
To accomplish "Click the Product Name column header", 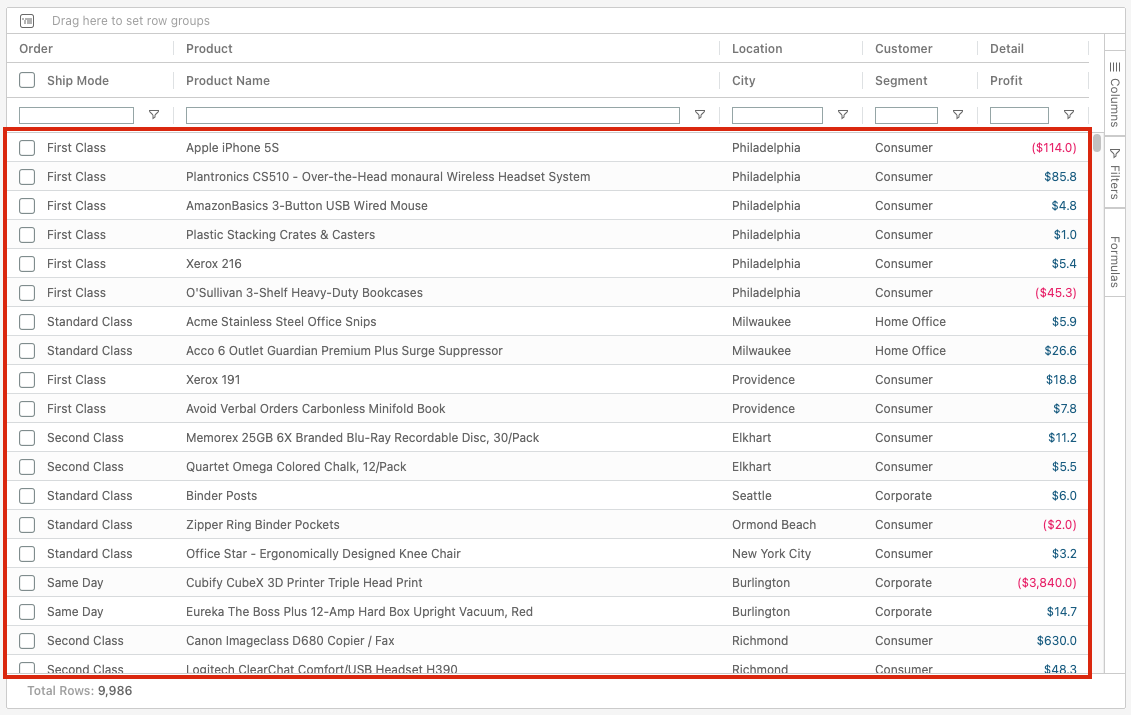I will point(228,81).
